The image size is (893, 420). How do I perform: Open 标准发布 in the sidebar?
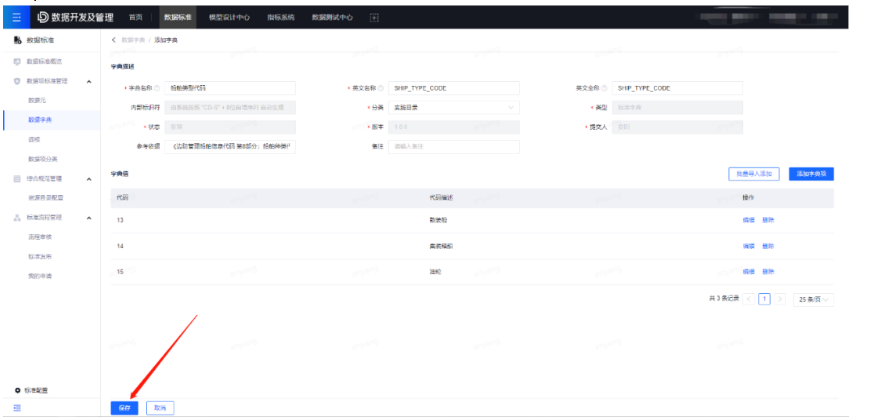point(40,256)
